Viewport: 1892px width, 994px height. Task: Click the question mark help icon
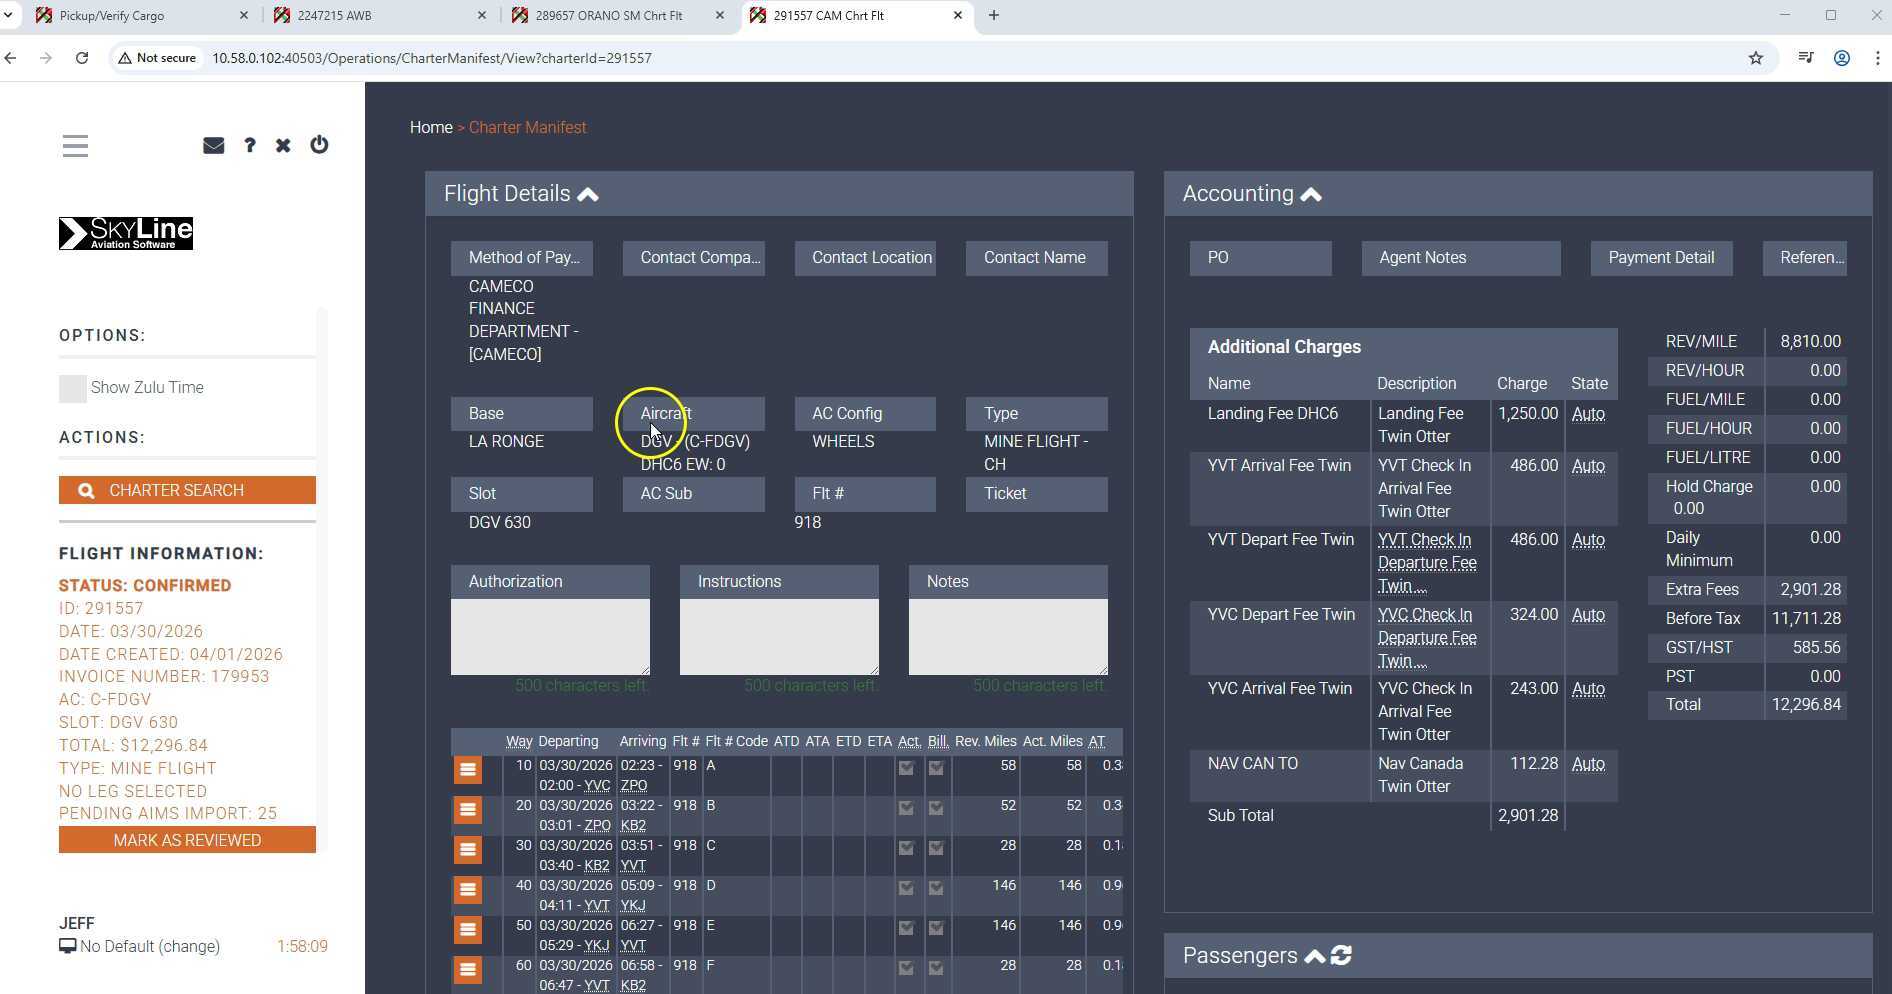(250, 146)
